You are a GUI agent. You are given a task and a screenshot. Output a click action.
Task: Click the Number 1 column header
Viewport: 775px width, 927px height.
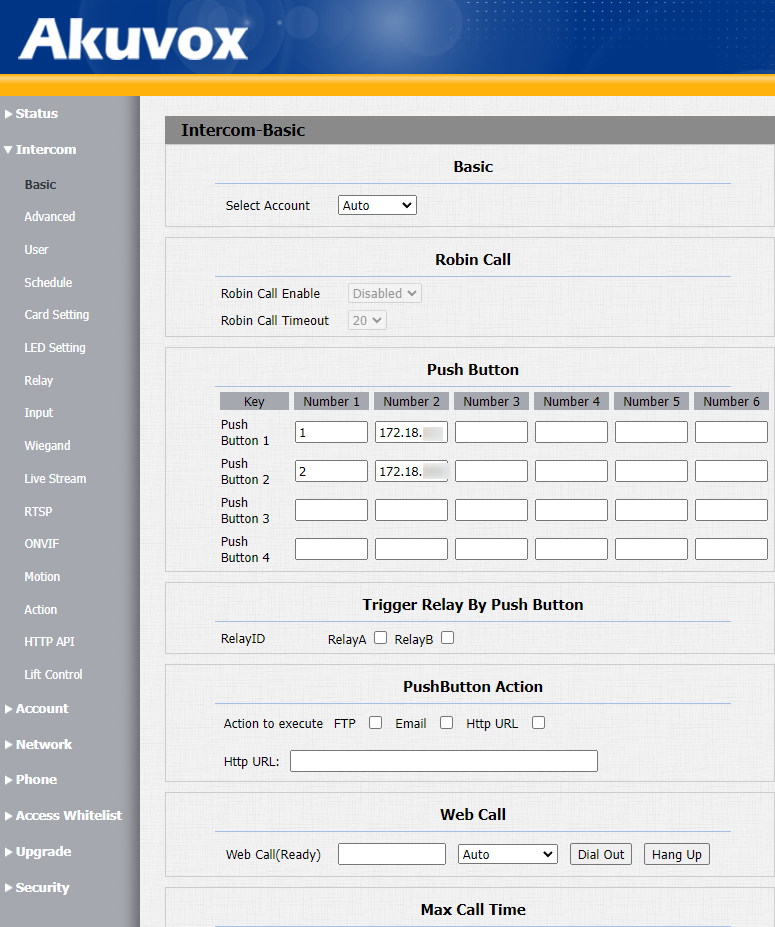[331, 401]
